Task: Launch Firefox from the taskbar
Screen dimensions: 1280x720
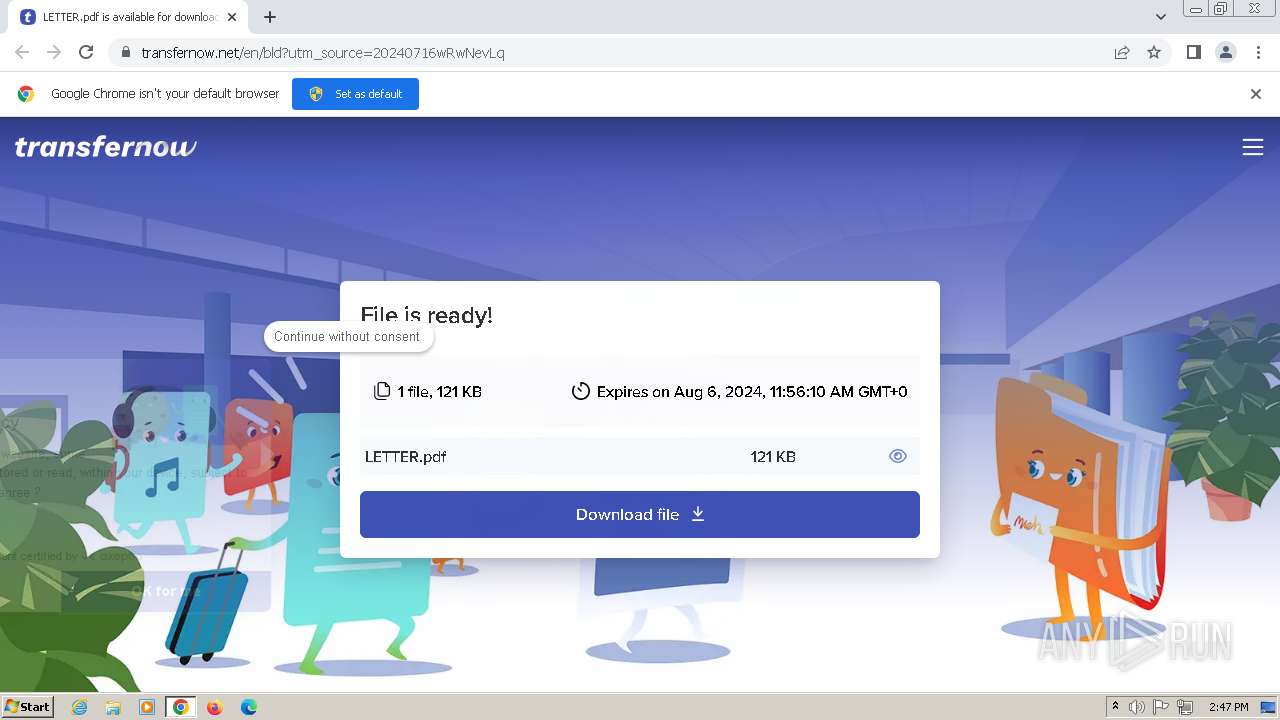Action: (x=215, y=707)
